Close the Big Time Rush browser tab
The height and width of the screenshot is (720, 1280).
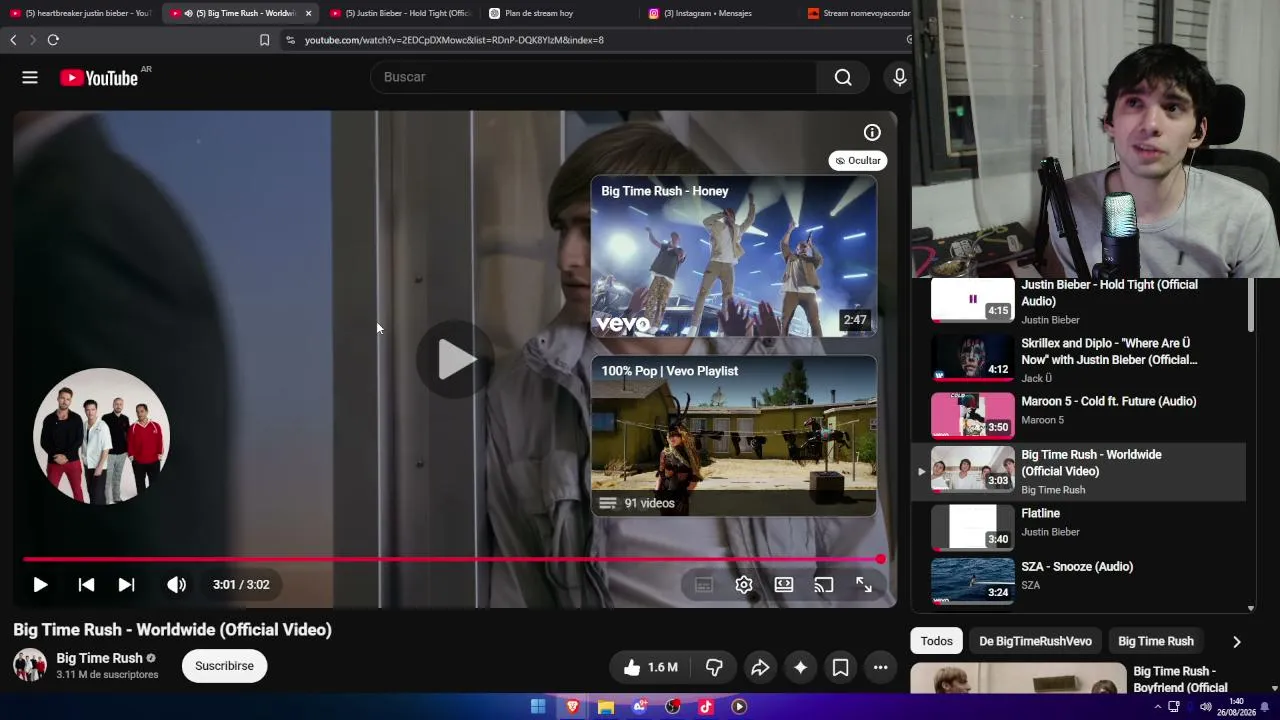pyautogui.click(x=308, y=13)
